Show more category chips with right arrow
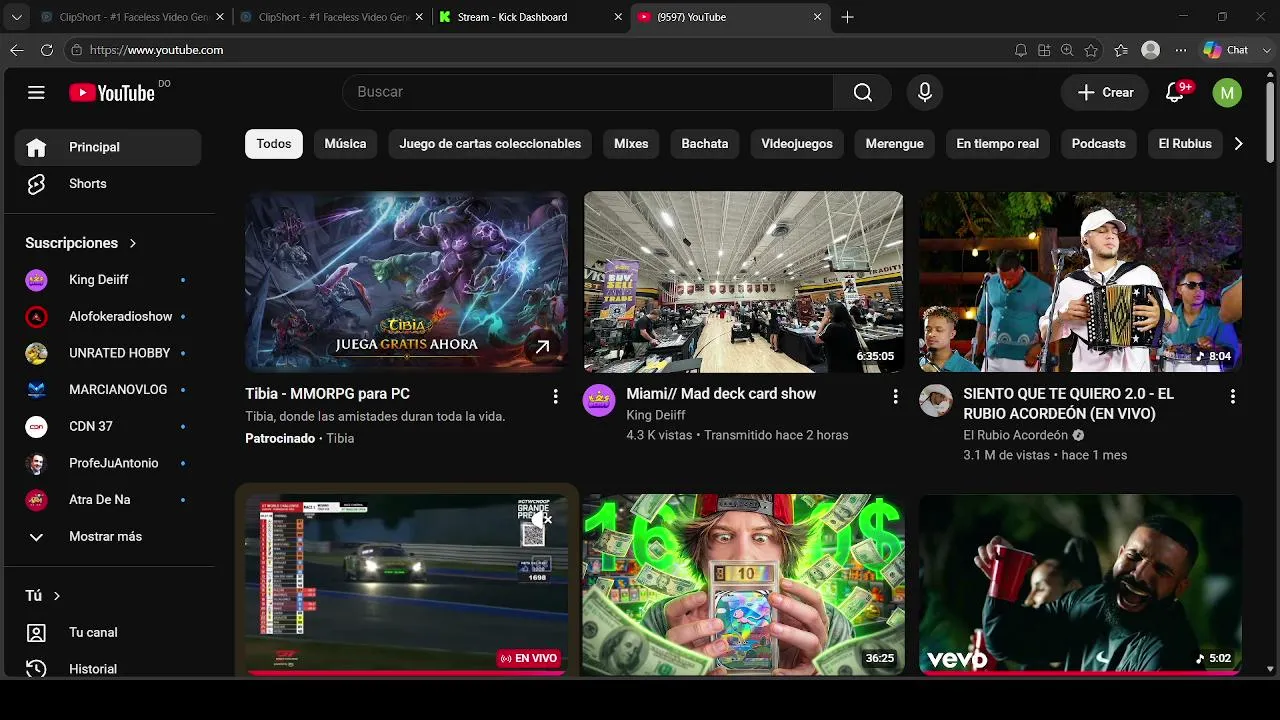This screenshot has width=1280, height=720. point(1238,144)
